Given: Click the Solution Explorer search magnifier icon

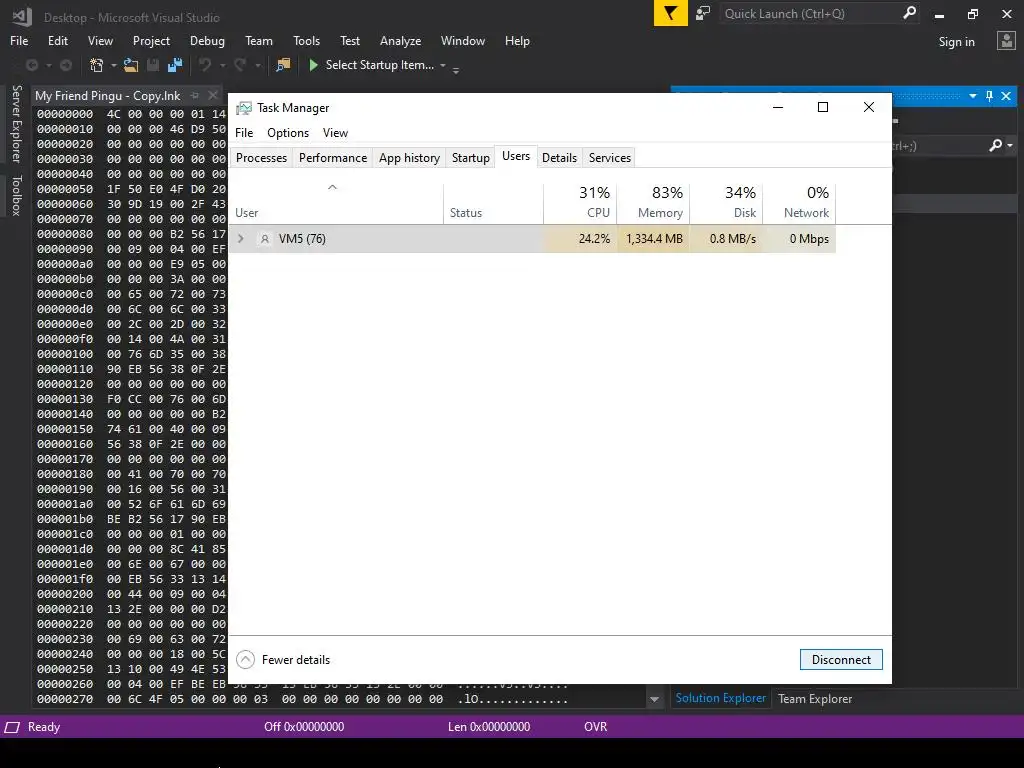Looking at the screenshot, I should (995, 145).
